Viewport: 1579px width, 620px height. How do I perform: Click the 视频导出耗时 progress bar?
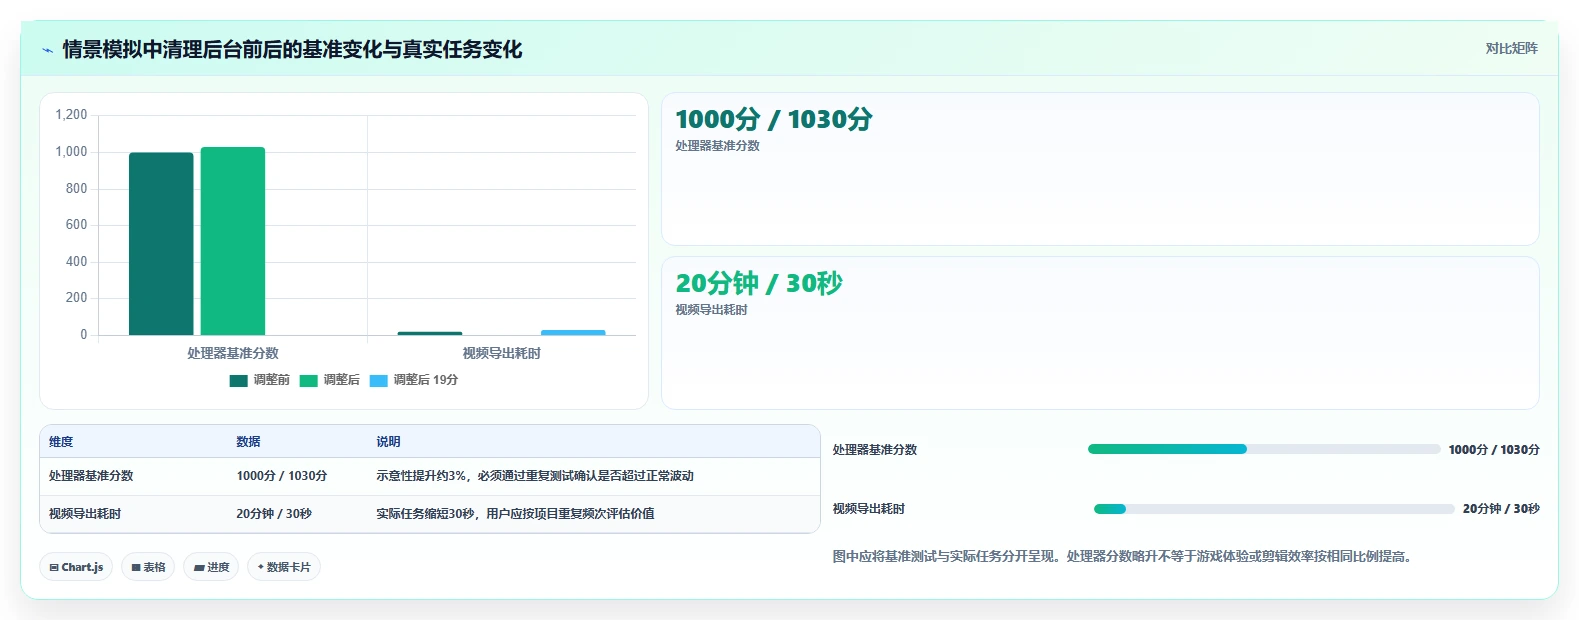[1274, 509]
